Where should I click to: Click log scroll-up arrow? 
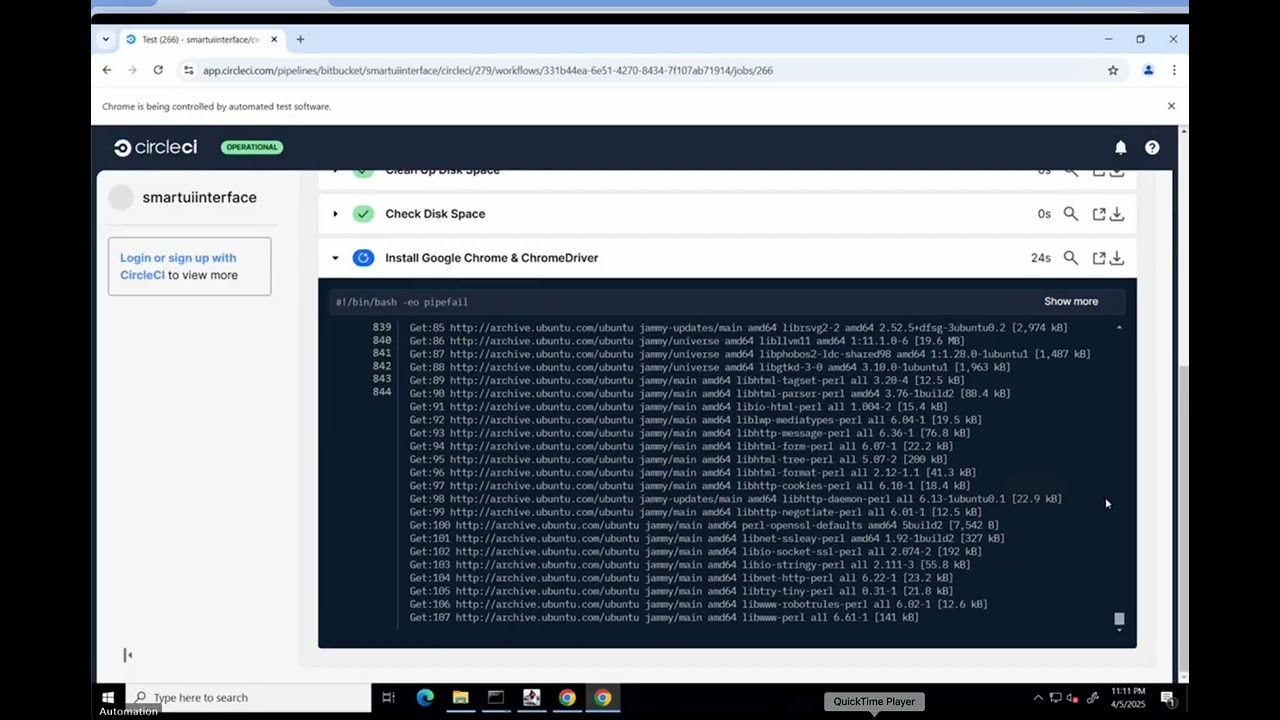click(x=1119, y=328)
